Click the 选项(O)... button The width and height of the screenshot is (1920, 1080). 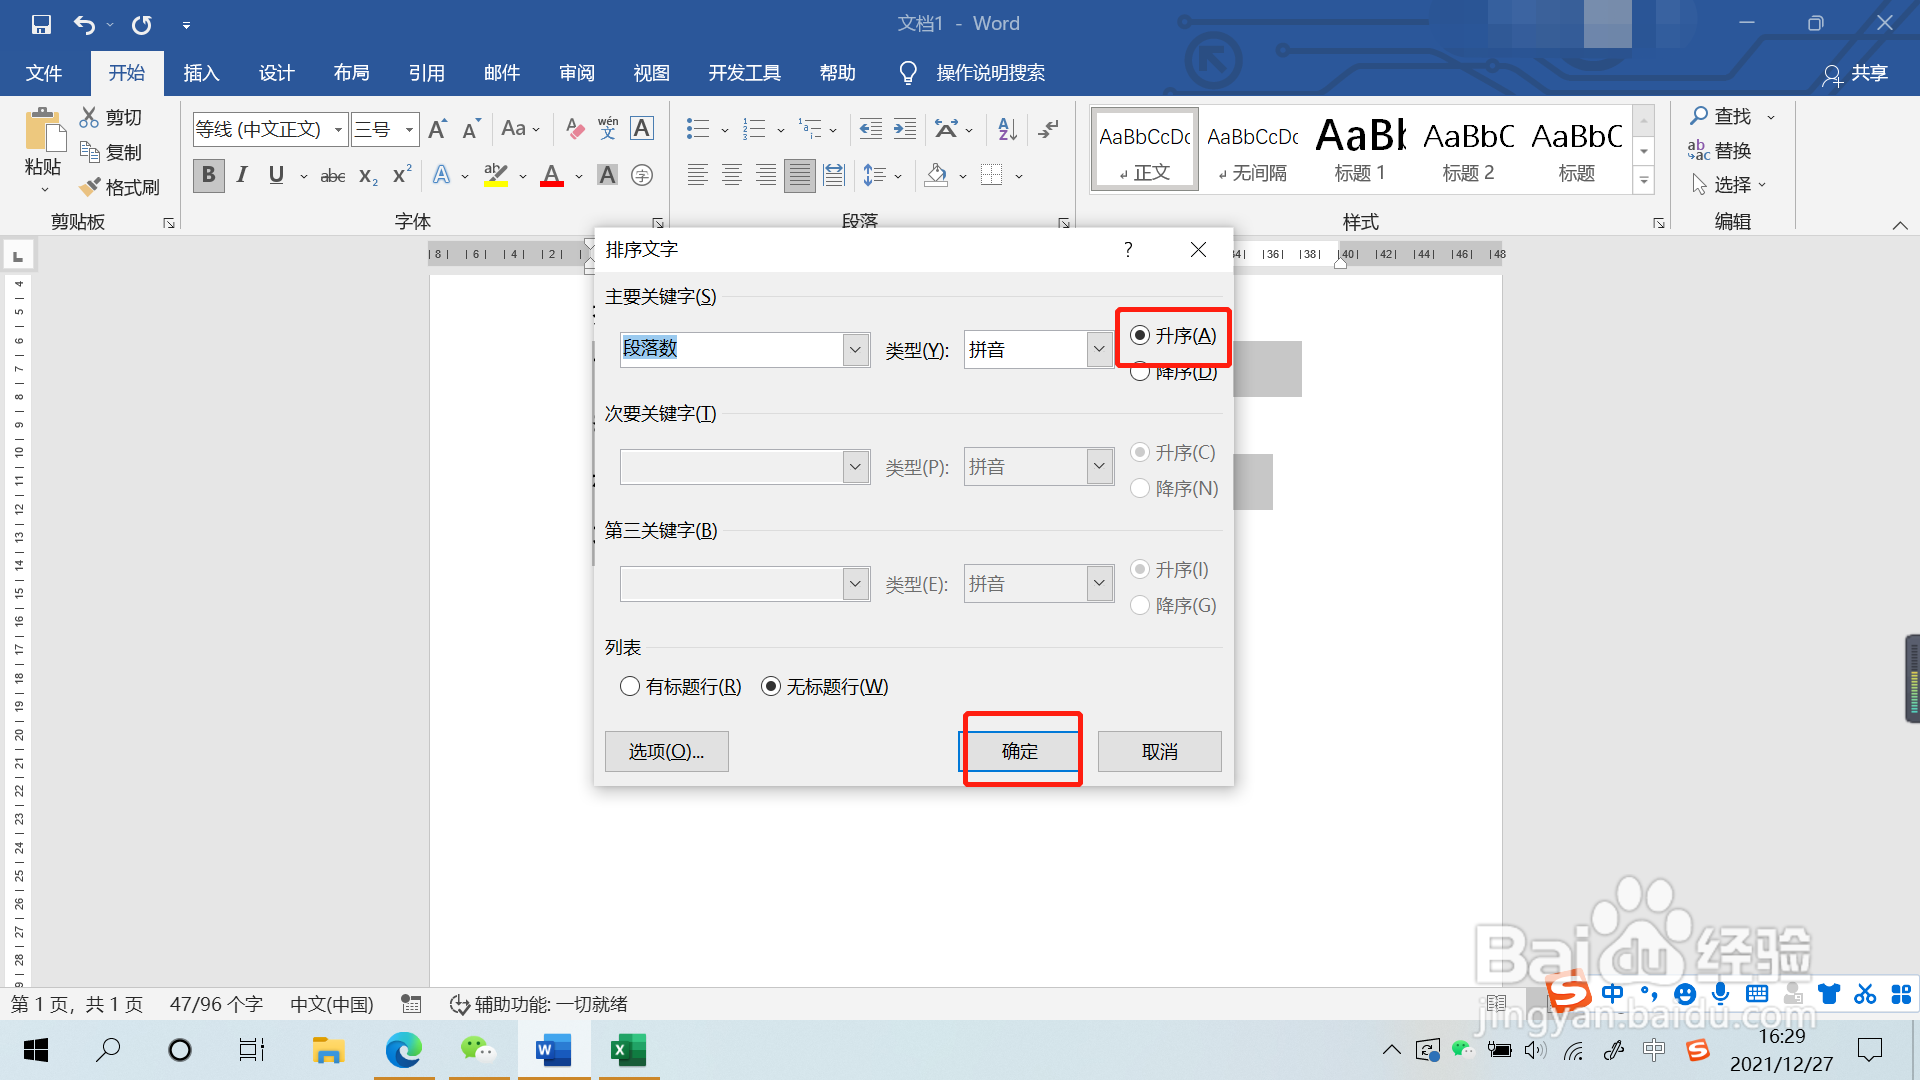[x=666, y=751]
